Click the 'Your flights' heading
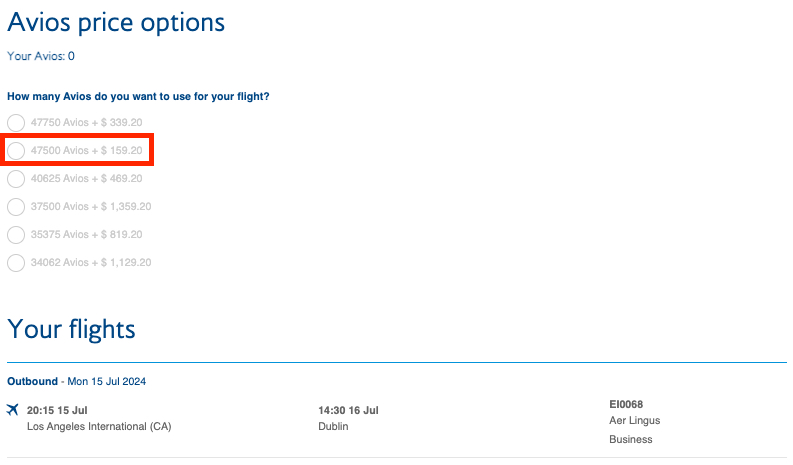Image resolution: width=793 pixels, height=465 pixels. pos(71,328)
